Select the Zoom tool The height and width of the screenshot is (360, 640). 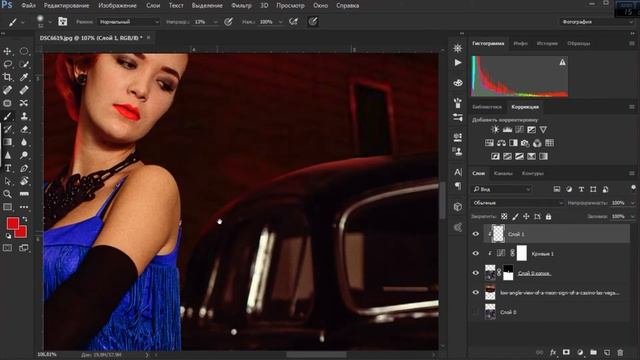pyautogui.click(x=7, y=194)
